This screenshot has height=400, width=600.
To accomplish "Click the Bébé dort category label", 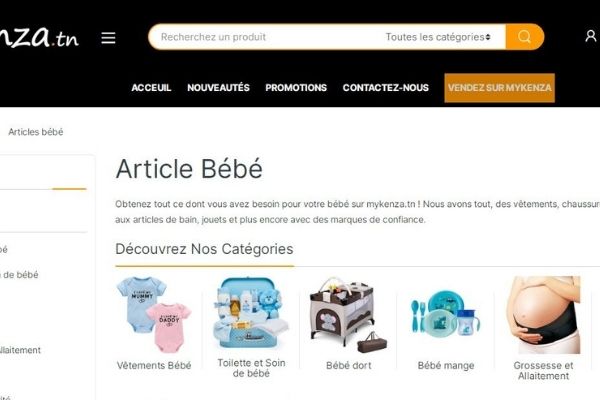I will [x=349, y=366].
